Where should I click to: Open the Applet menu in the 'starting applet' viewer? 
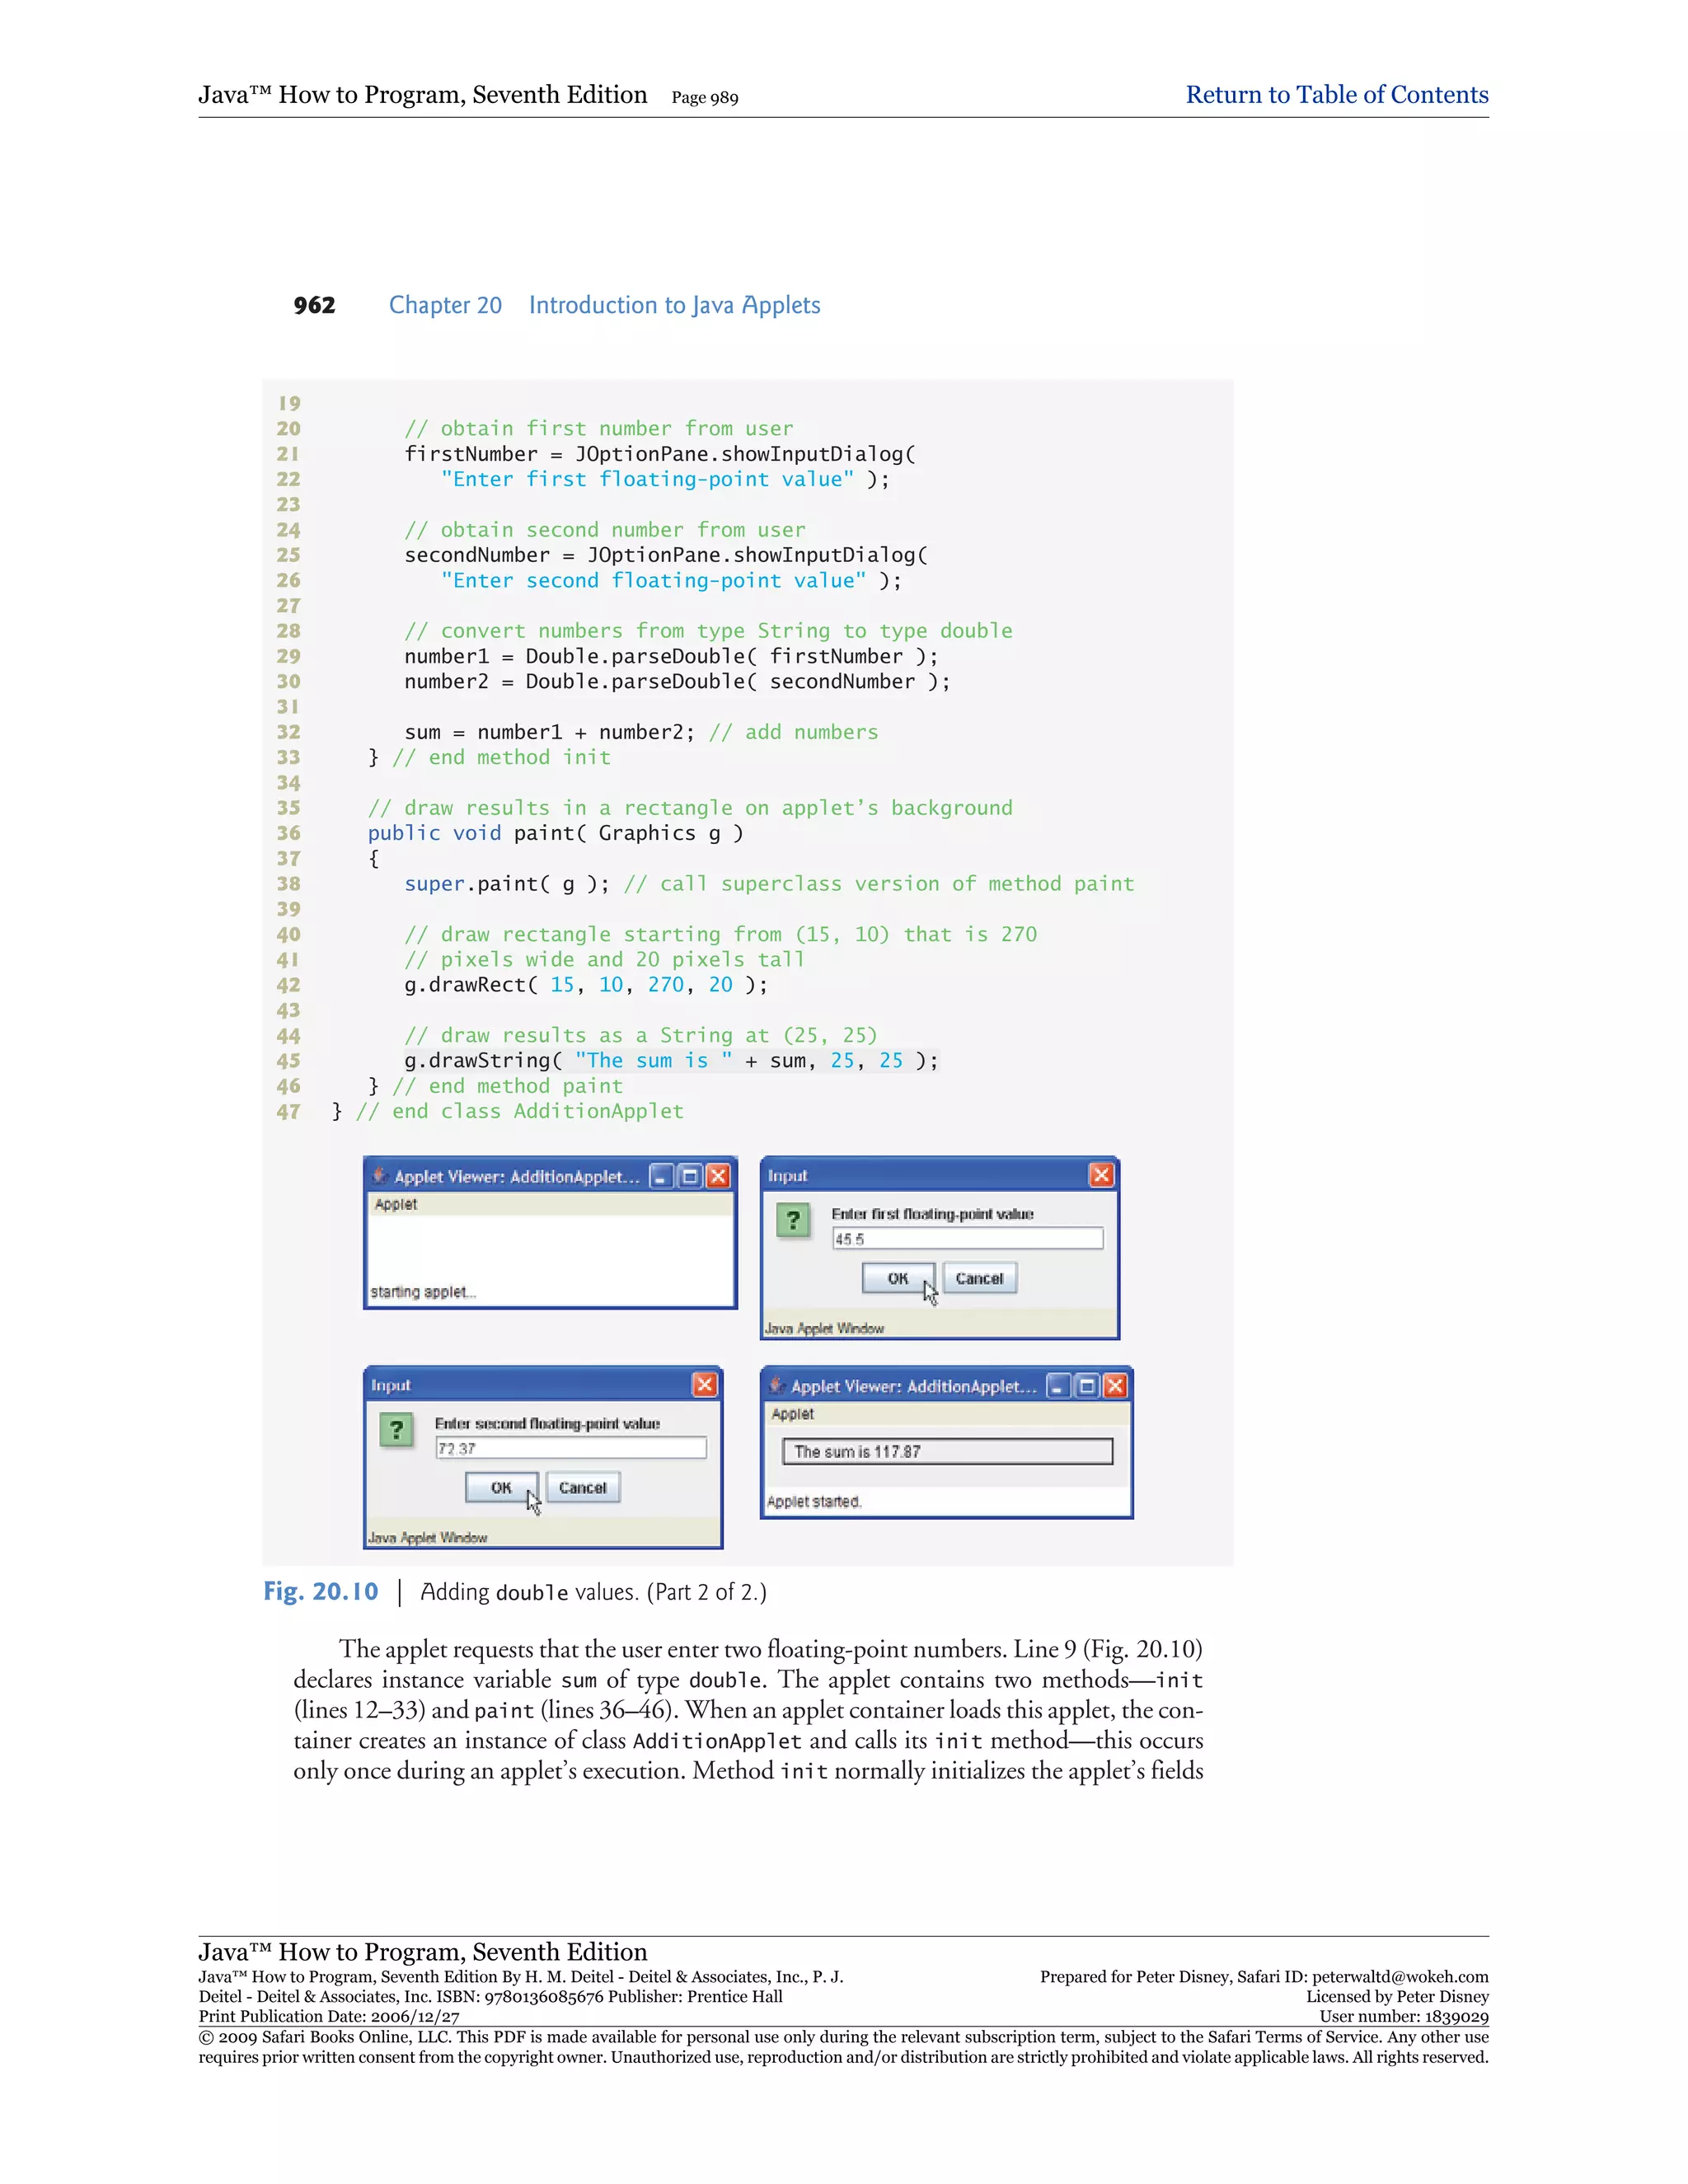[396, 1204]
